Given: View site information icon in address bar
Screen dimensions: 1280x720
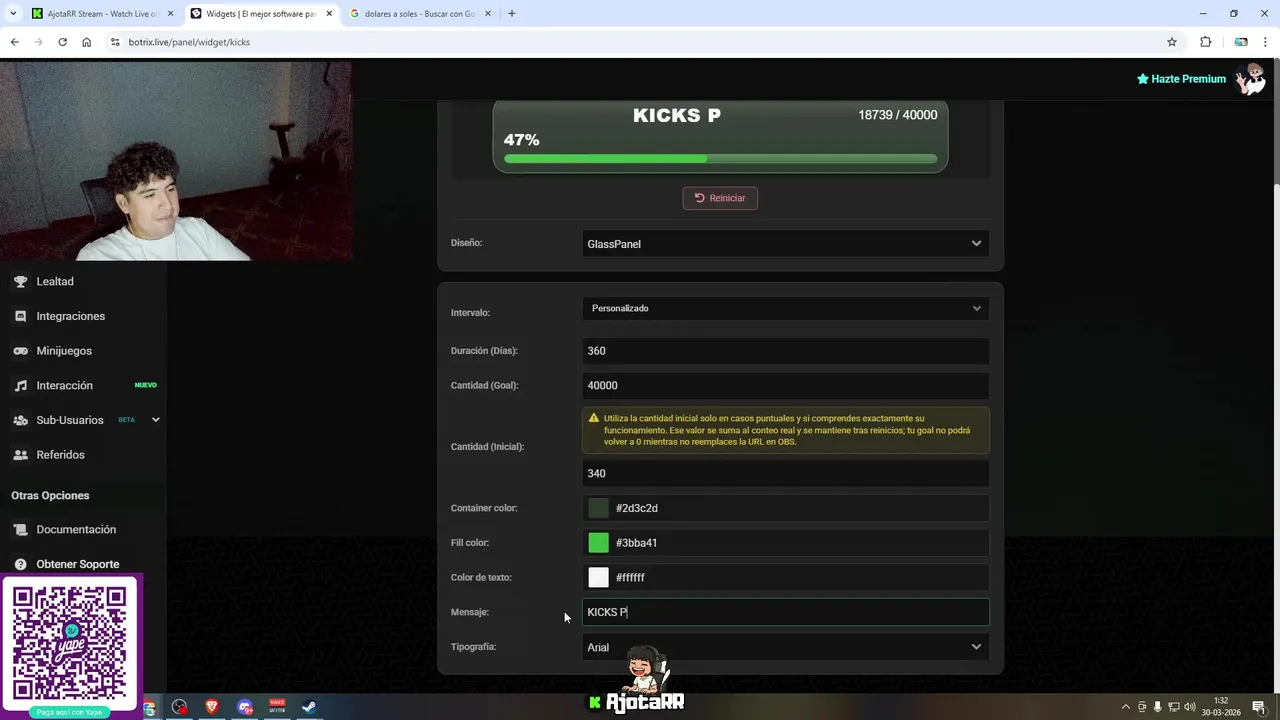Looking at the screenshot, I should click(115, 42).
